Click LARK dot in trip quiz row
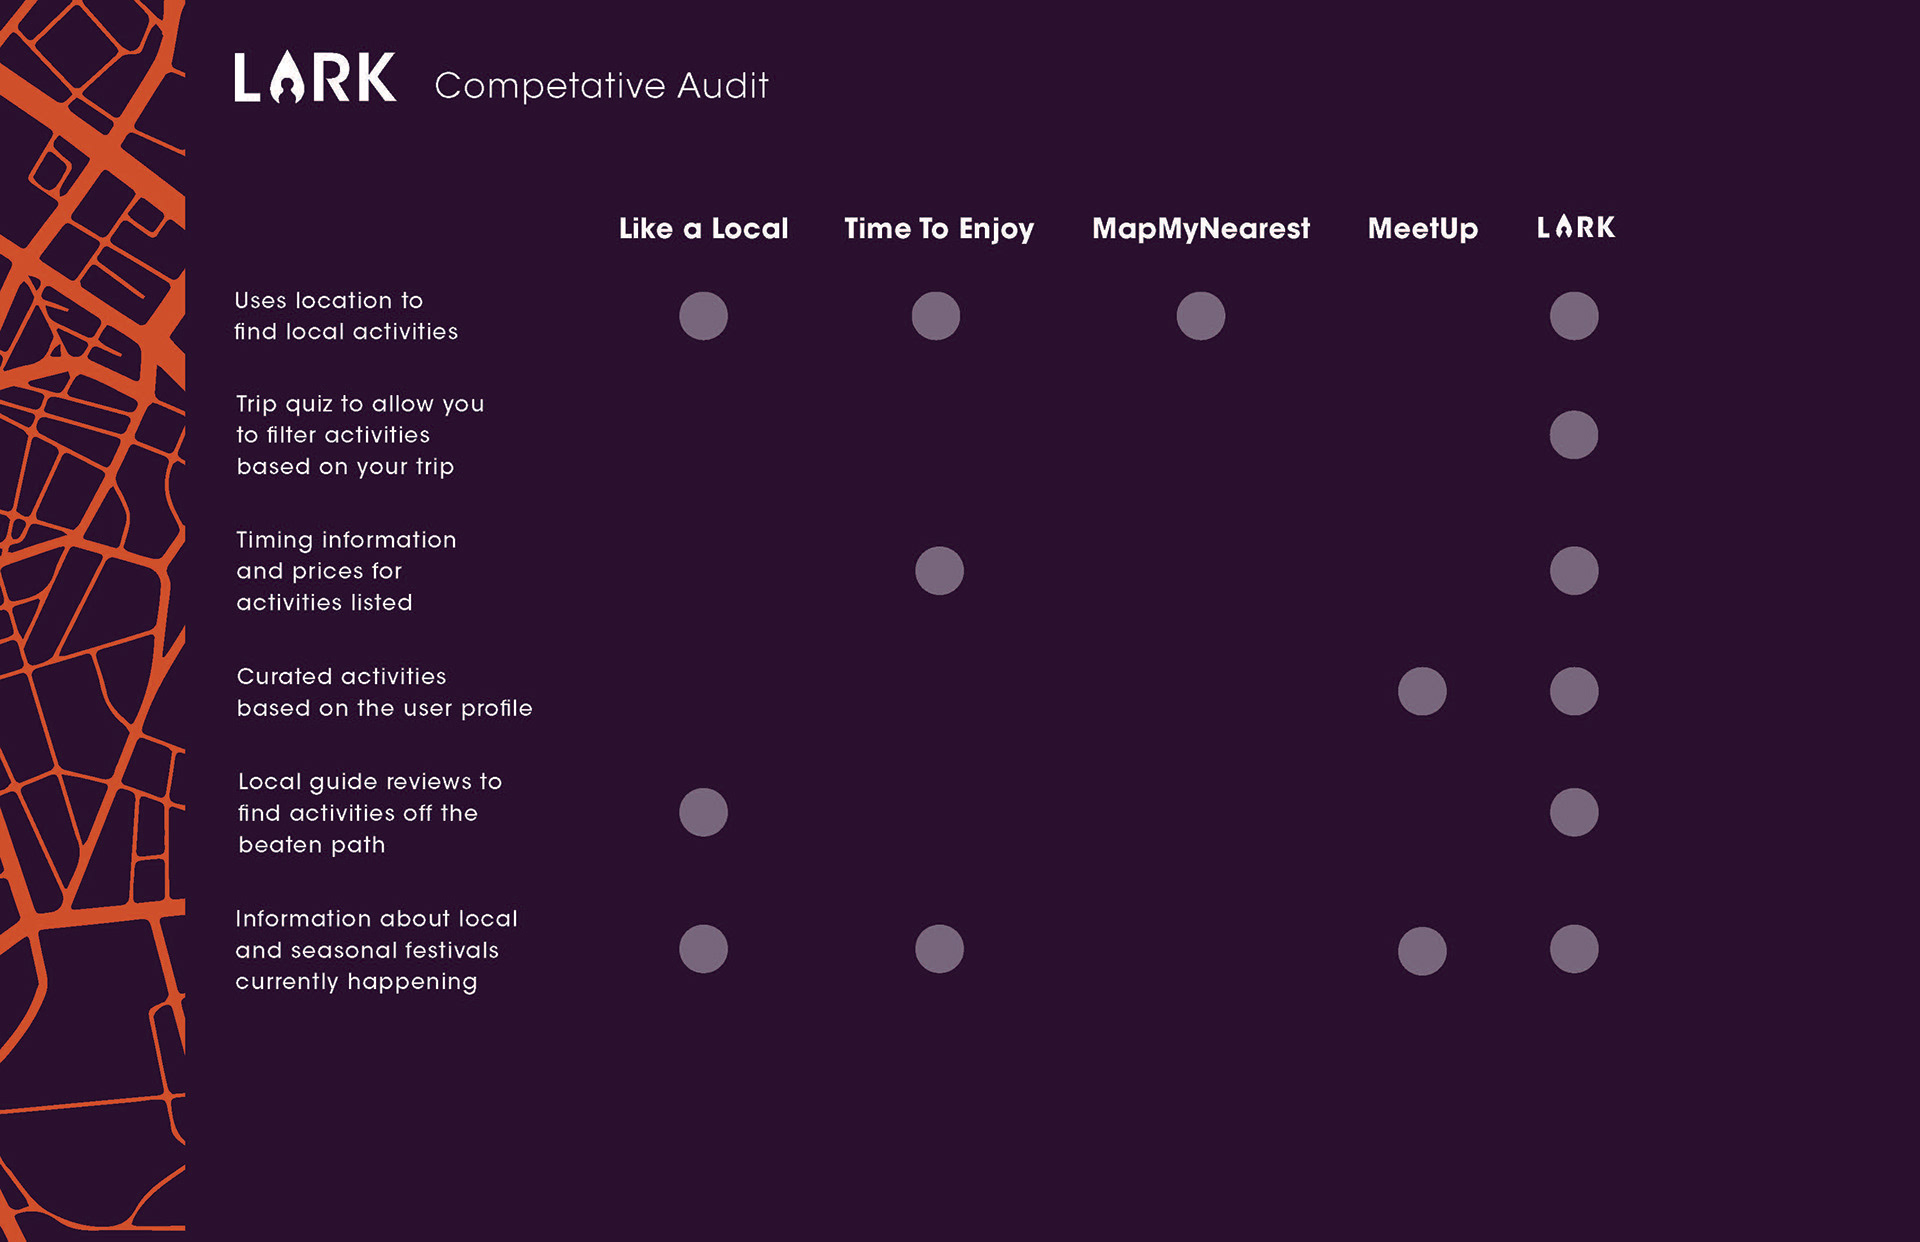1920x1242 pixels. [x=1574, y=435]
